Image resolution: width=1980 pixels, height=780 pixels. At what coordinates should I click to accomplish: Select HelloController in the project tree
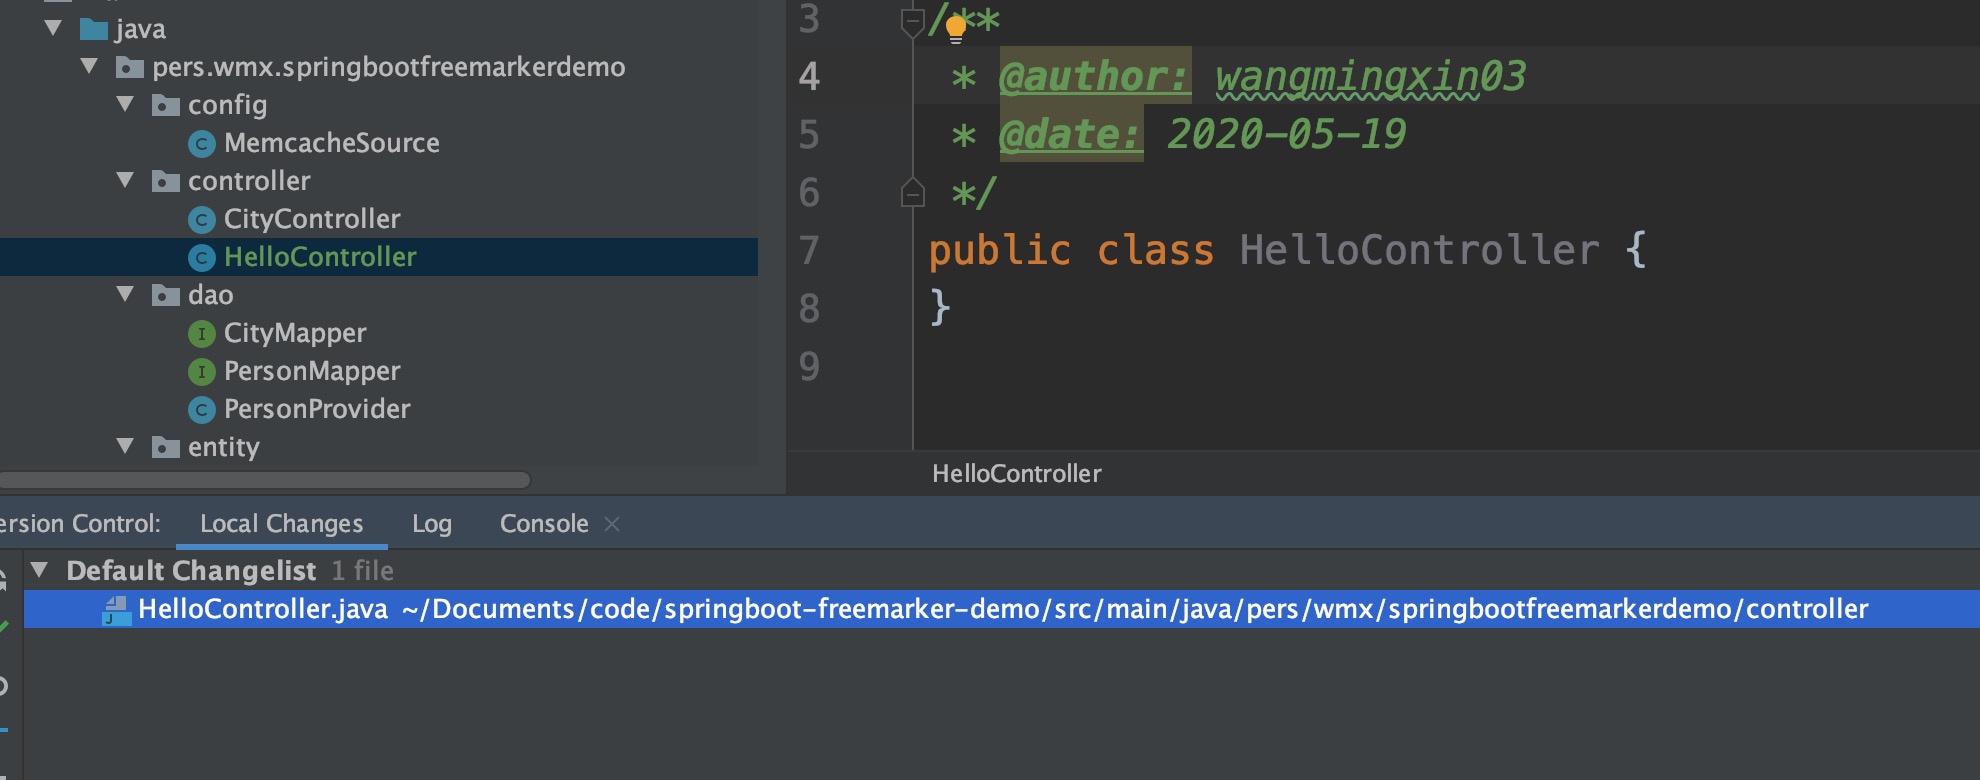coord(319,257)
